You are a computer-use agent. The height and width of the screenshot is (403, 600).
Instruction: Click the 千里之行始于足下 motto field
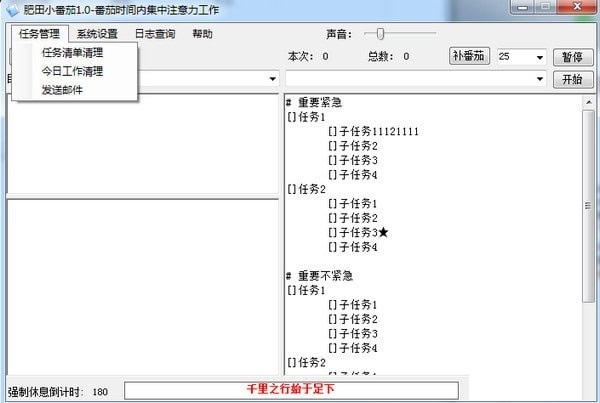coord(291,390)
